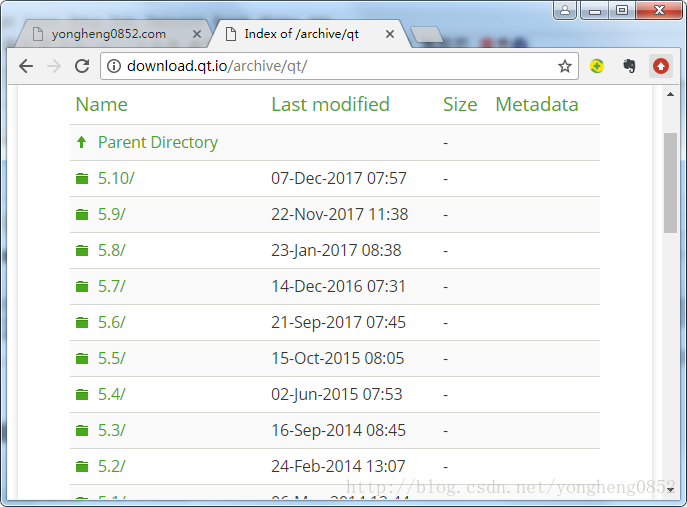This screenshot has height=507, width=687.
Task: Go back with the browser back arrow
Action: 26,66
